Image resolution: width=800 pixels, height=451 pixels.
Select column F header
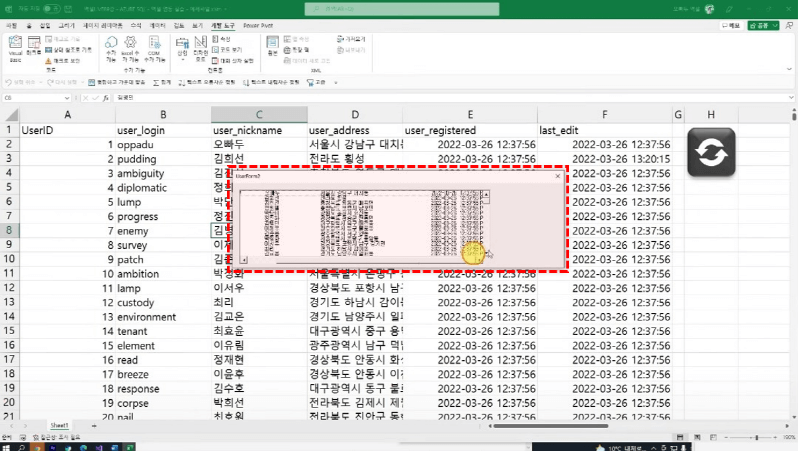coord(605,115)
